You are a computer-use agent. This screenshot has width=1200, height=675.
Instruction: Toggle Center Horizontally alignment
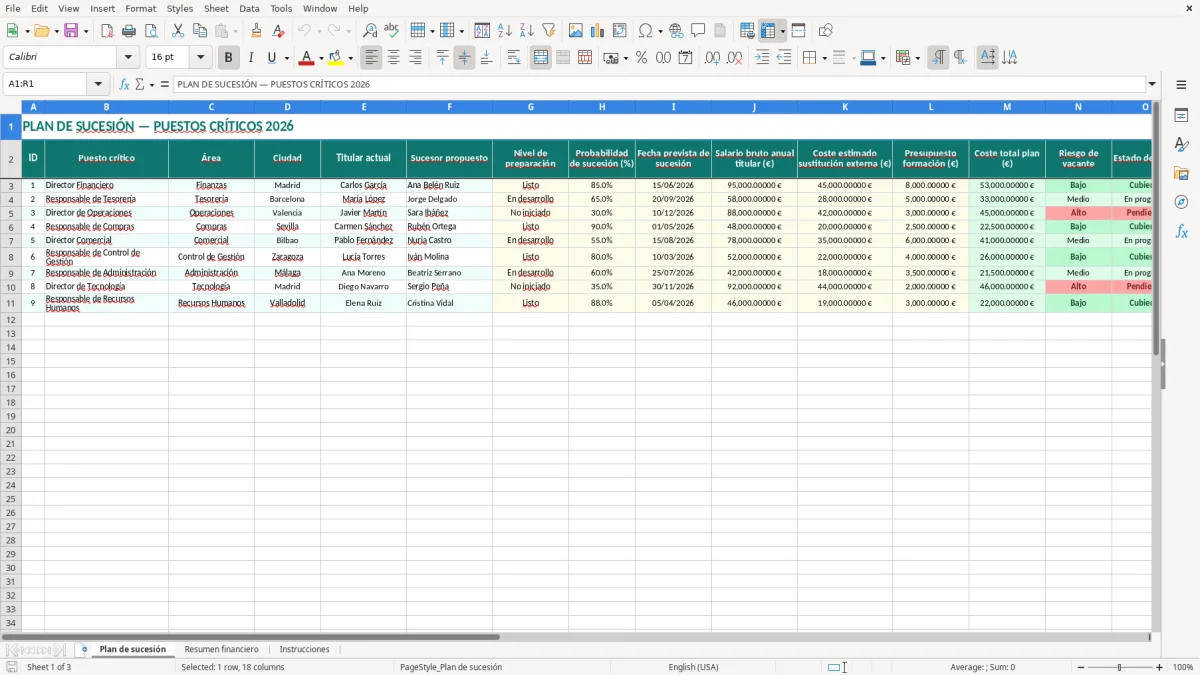(x=393, y=58)
